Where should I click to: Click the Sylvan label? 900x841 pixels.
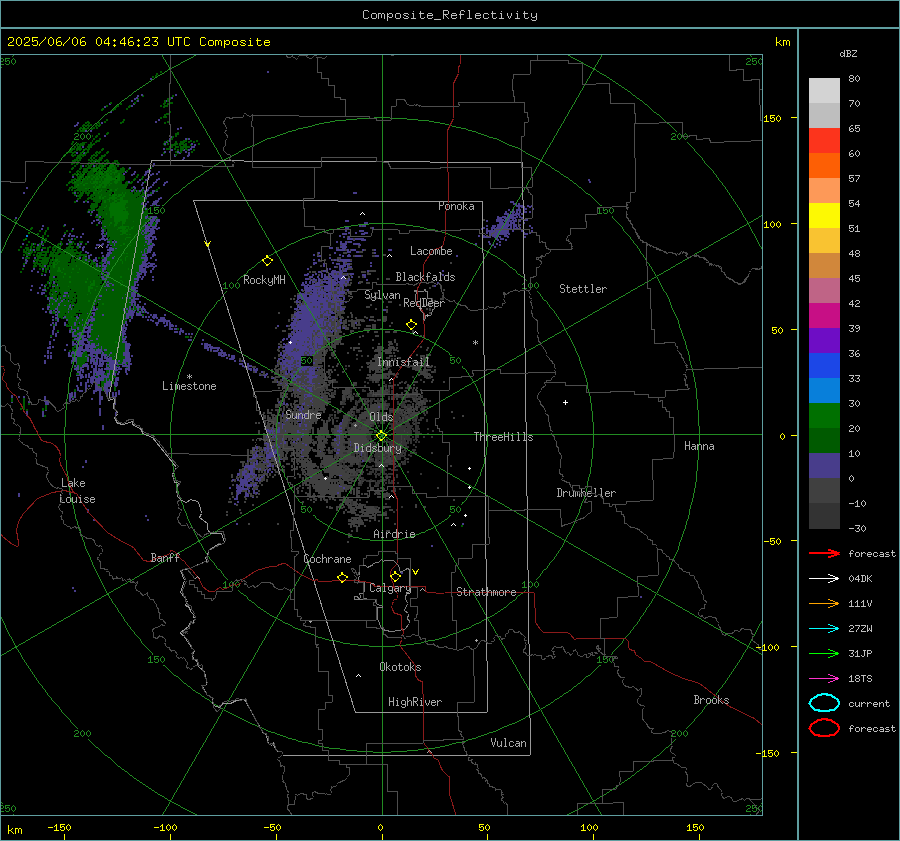pyautogui.click(x=382, y=295)
